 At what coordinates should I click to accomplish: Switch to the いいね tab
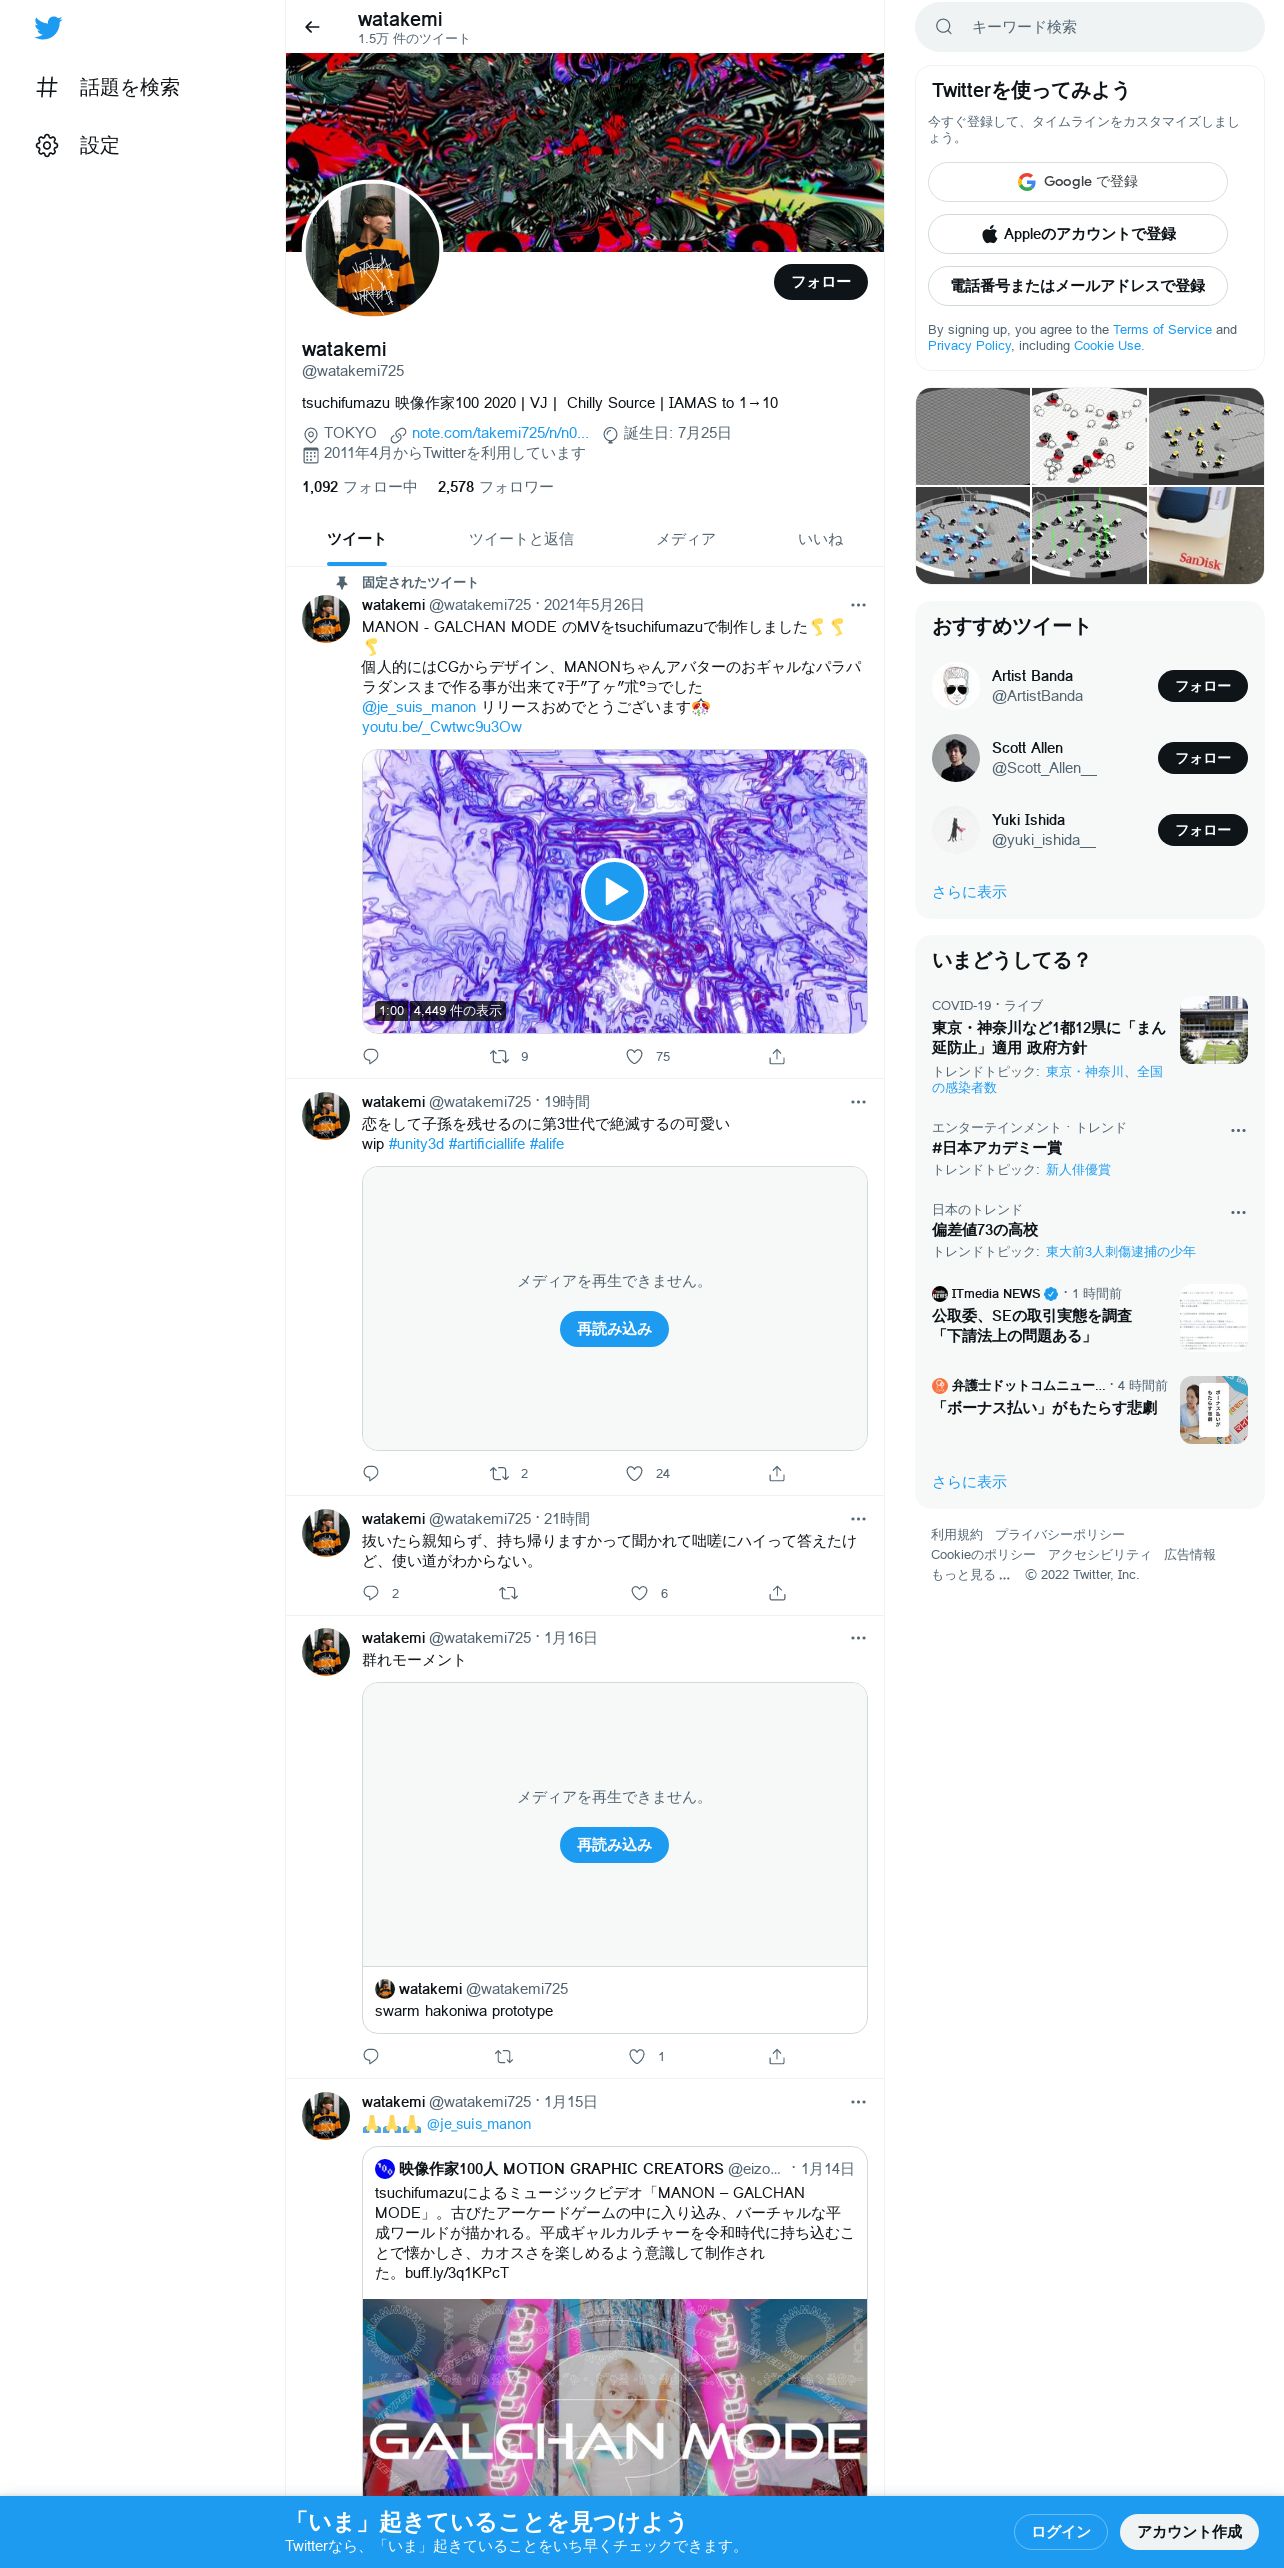[820, 539]
